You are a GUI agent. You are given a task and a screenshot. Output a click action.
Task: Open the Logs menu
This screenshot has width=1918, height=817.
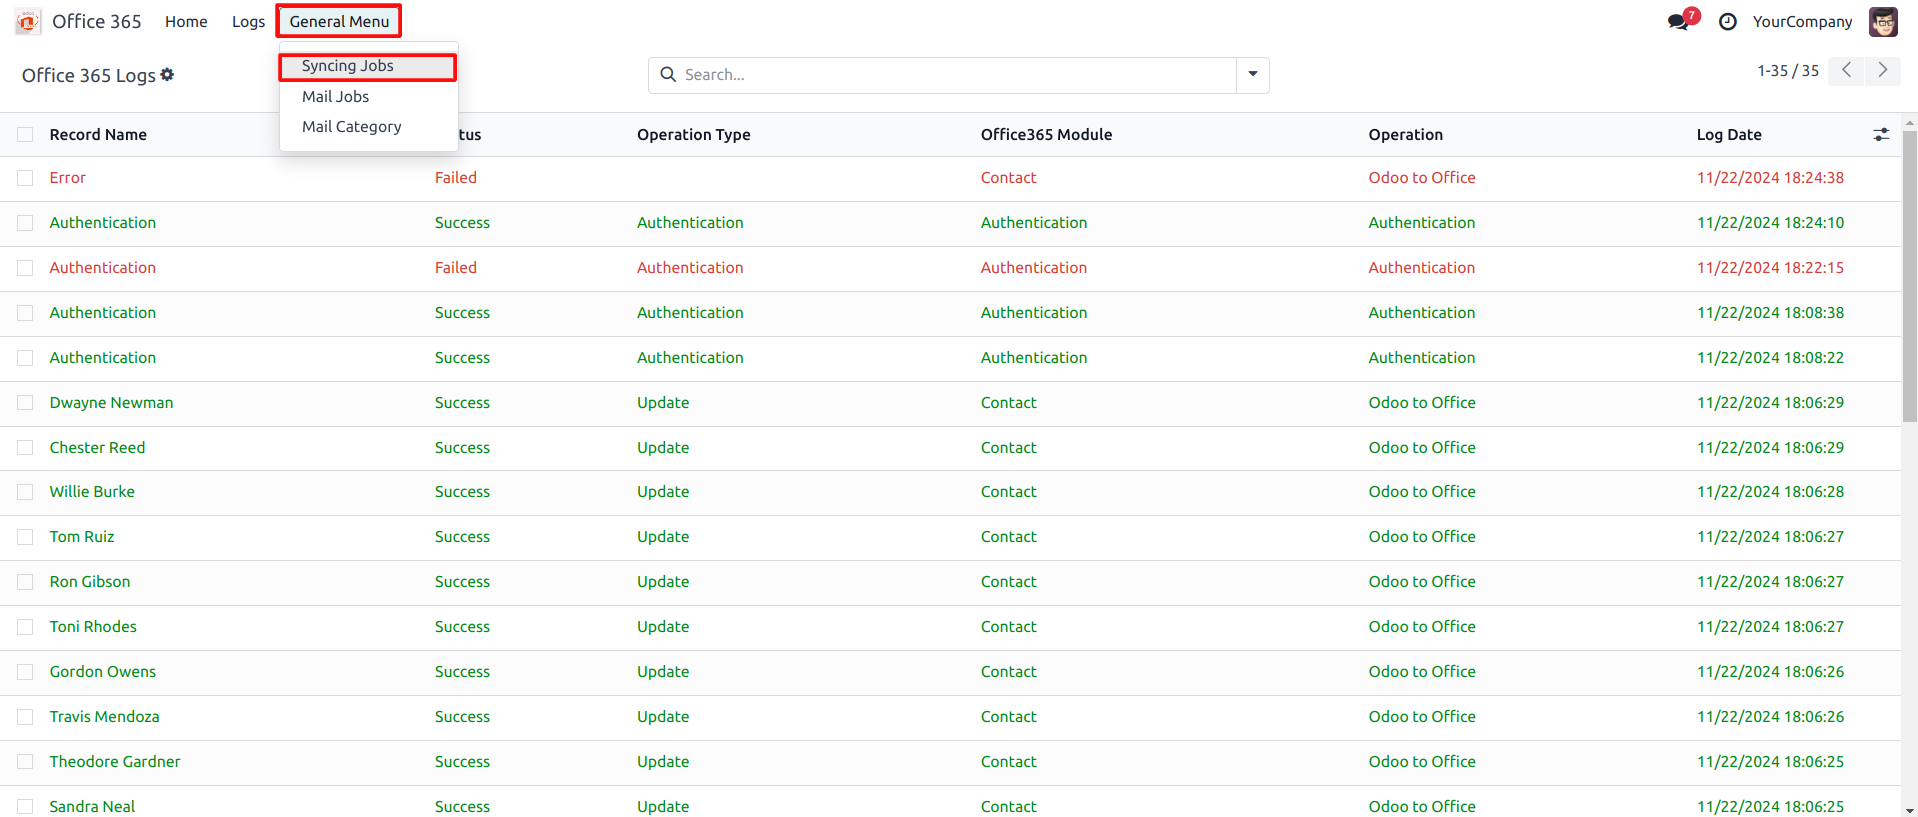[248, 22]
